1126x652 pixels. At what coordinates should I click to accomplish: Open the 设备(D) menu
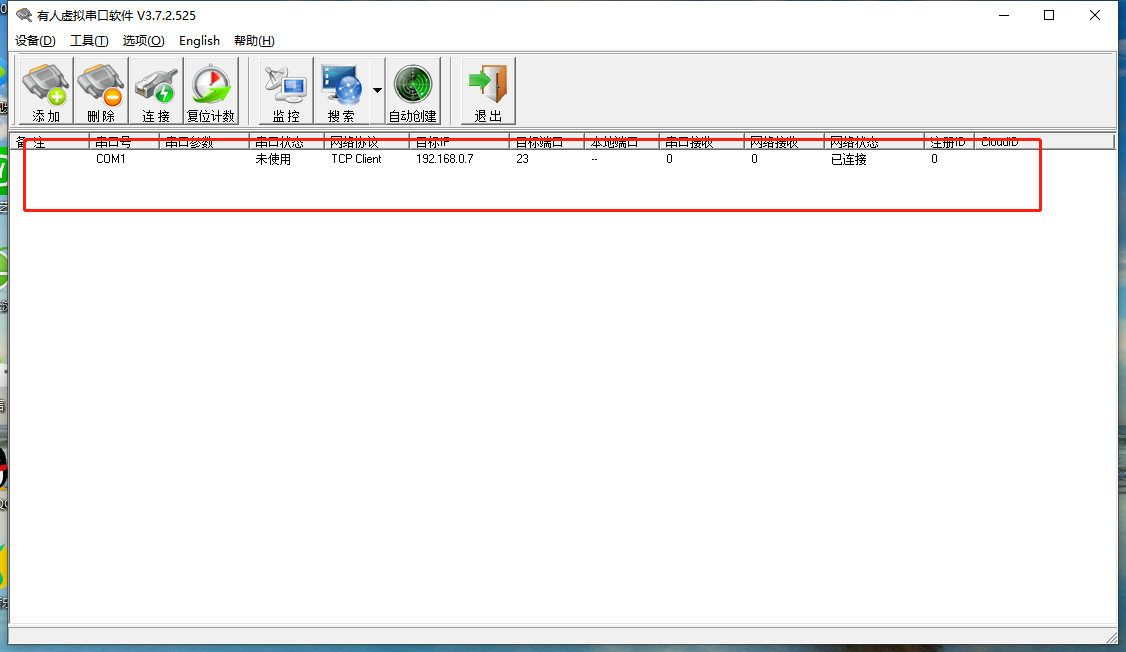click(x=35, y=40)
